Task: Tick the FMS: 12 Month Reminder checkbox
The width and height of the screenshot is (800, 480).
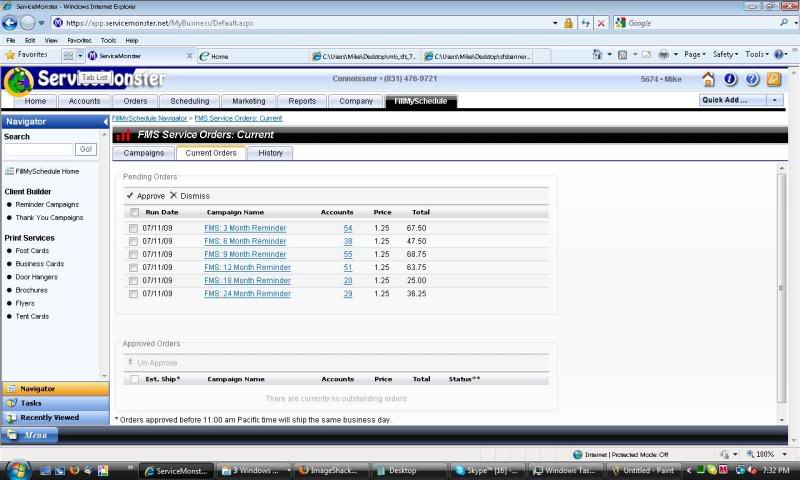Action: (x=134, y=268)
